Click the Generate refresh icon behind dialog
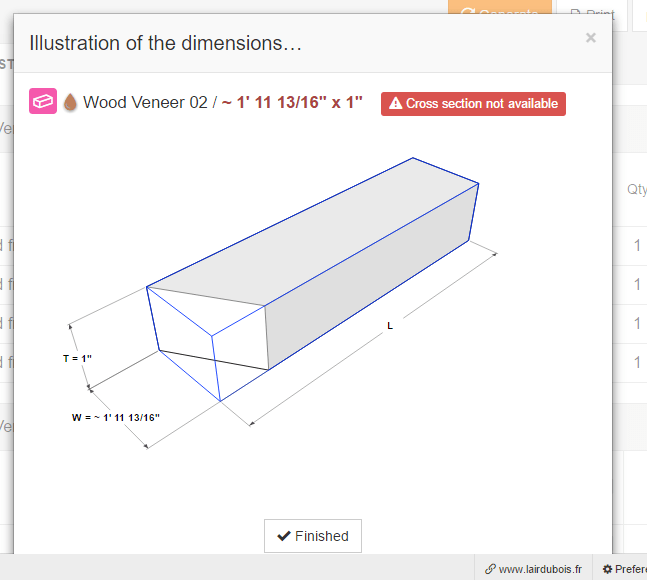Screen dimensions: 647x580 tap(468, 10)
